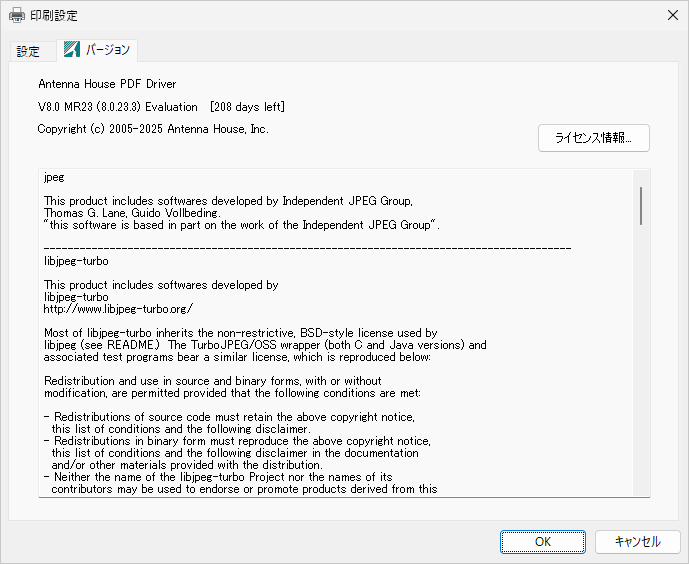Click the dashed separator line in license text

(x=307, y=247)
